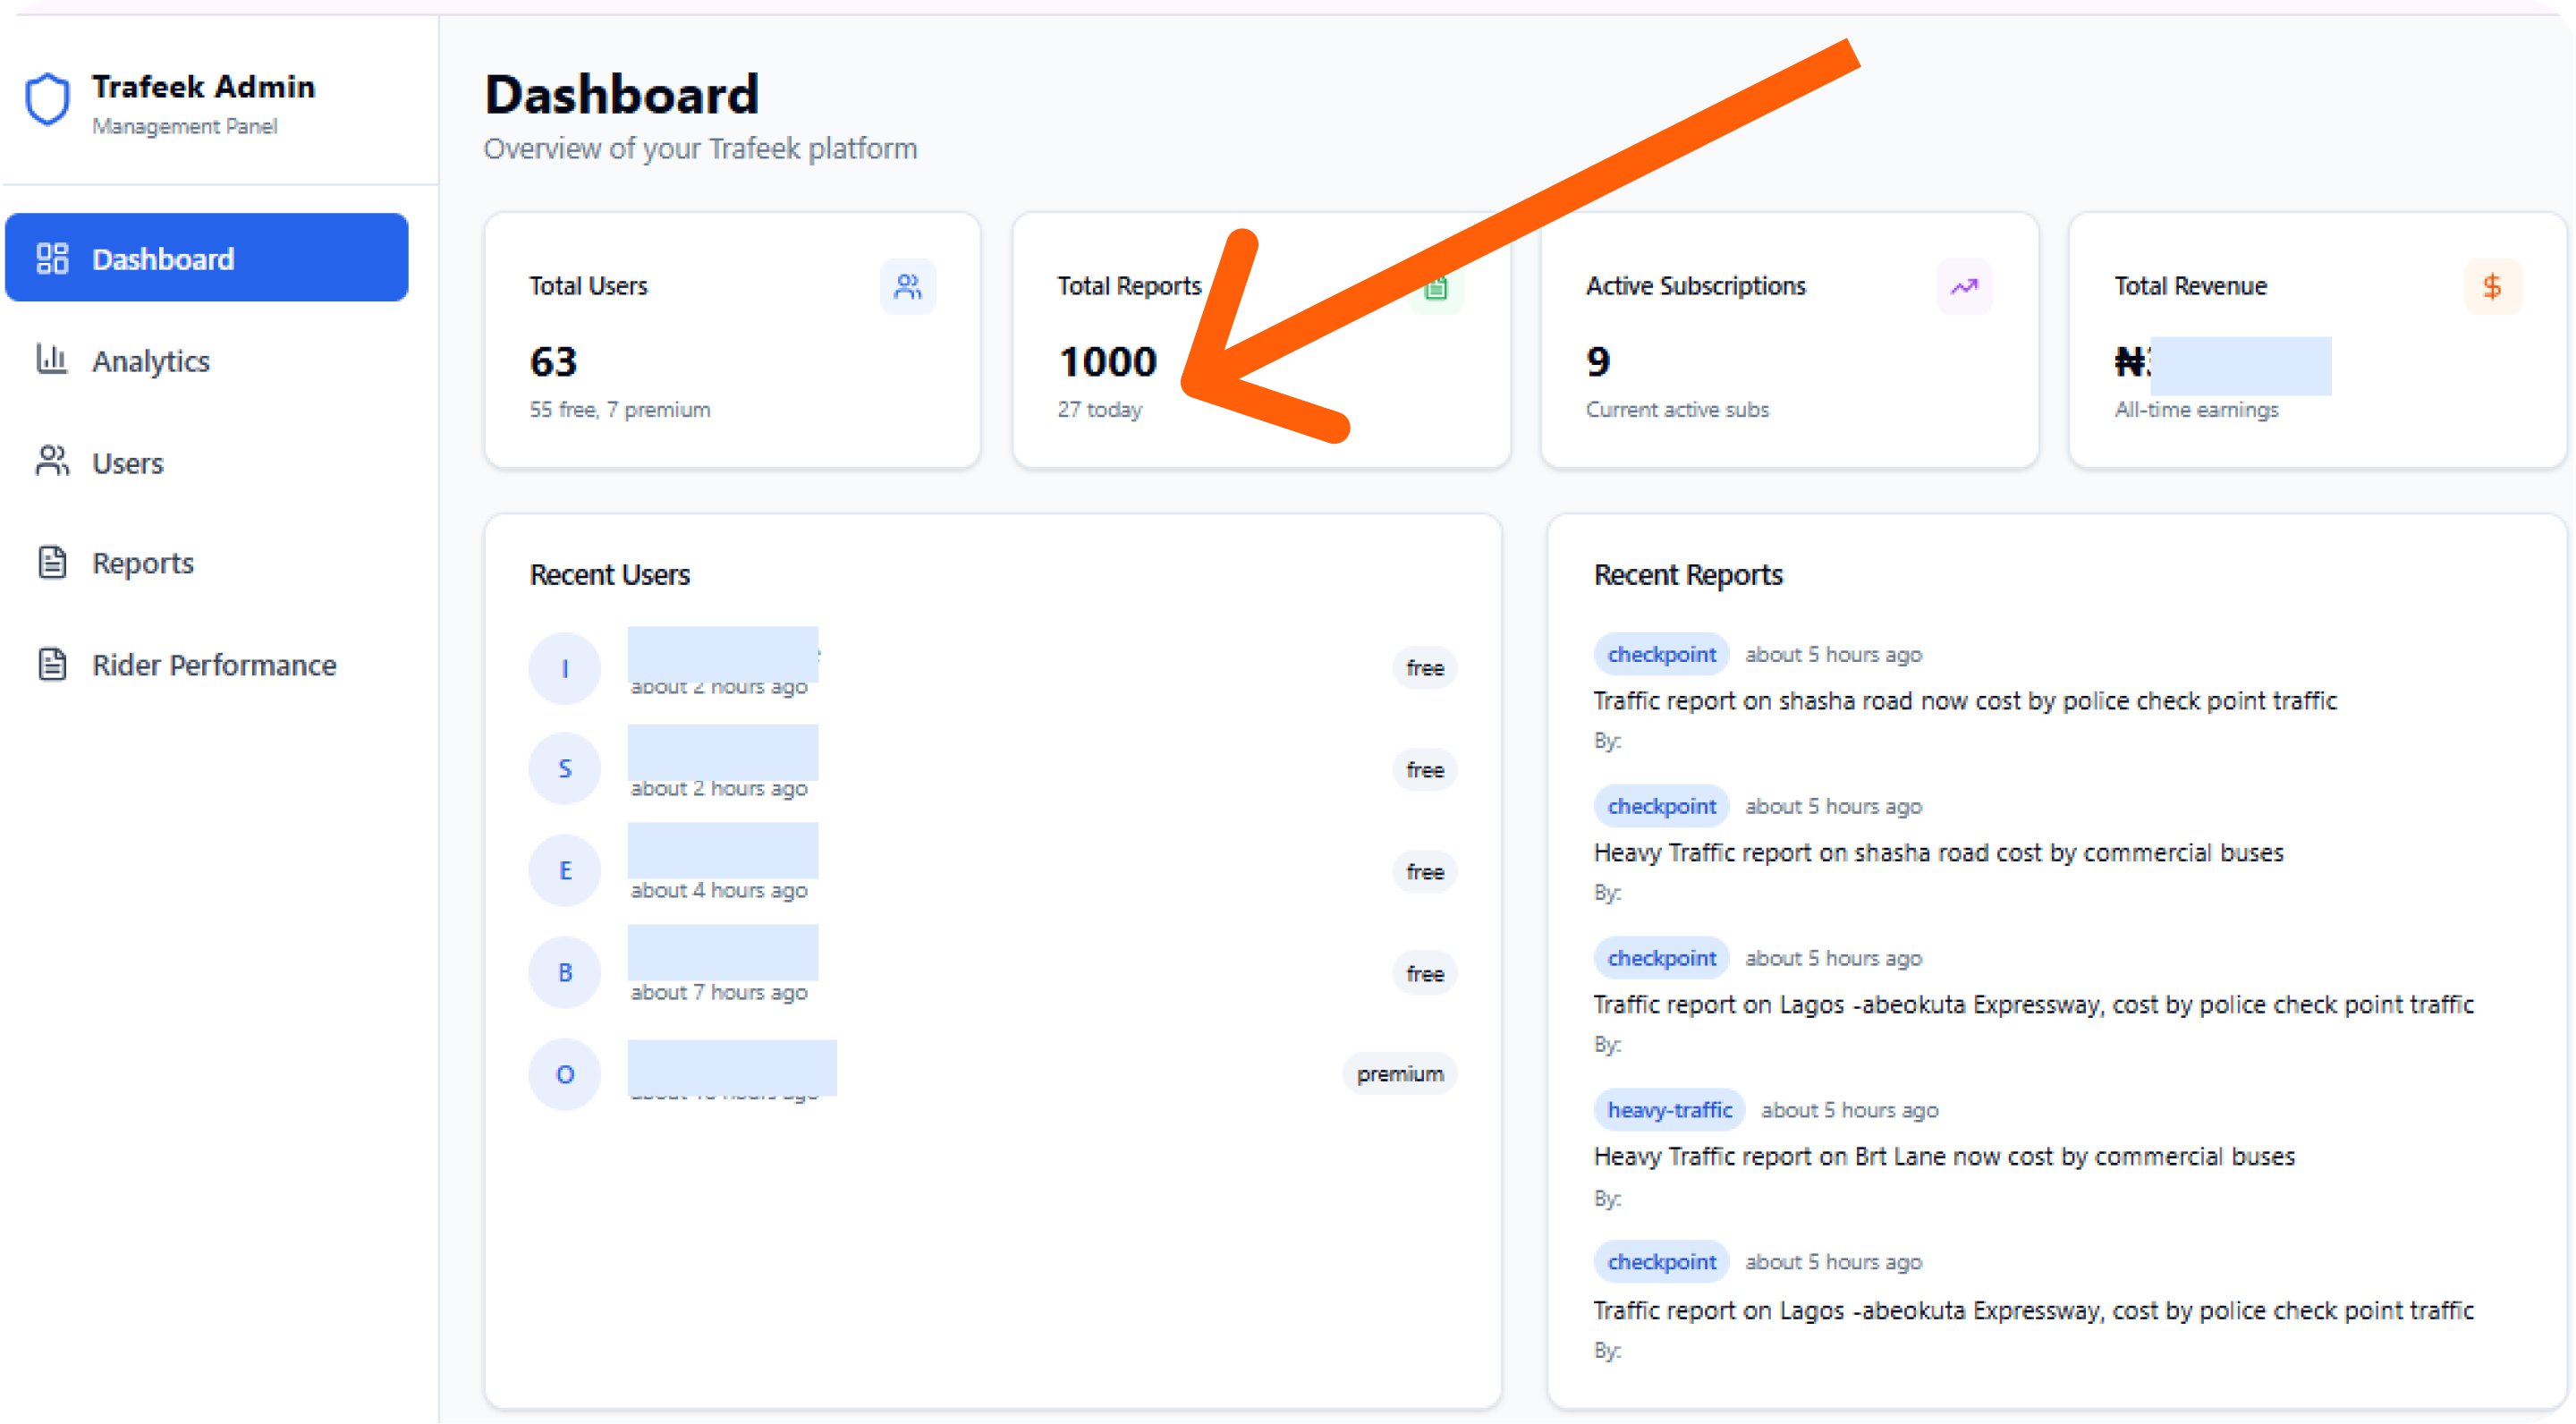Screen dimensions: 2576x1424
Task: Click the Users people icon in sidebar
Action: click(52, 461)
